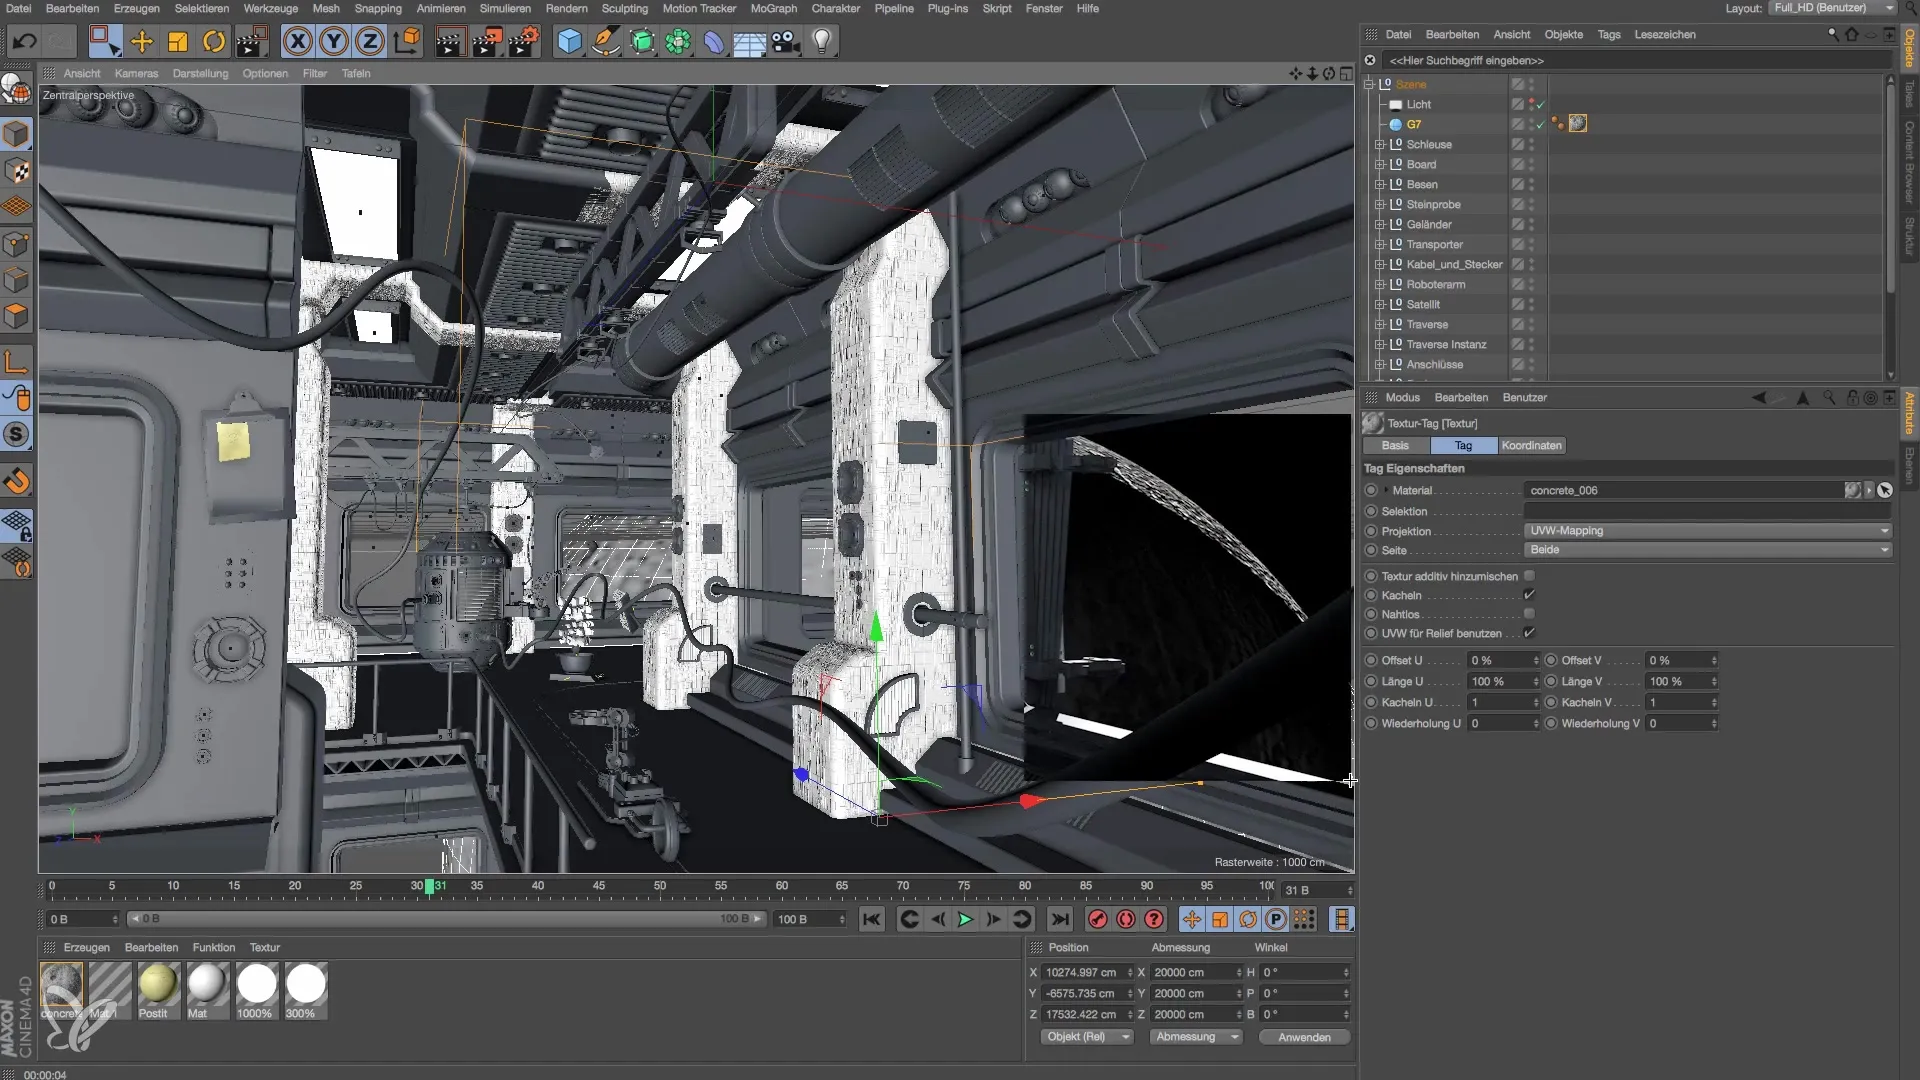This screenshot has width=1920, height=1080.
Task: Toggle Y axis lock
Action: click(334, 41)
